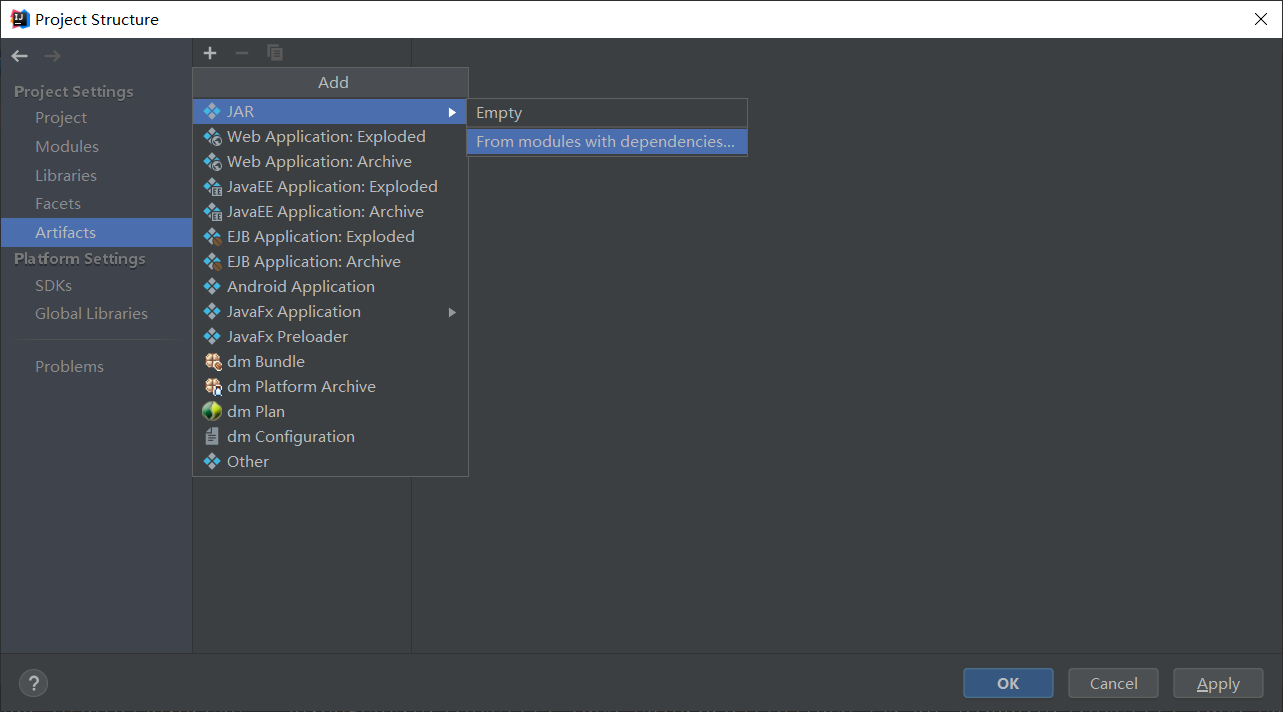This screenshot has width=1283, height=712.
Task: Select EJB Application: Archive entry
Action: (x=330, y=262)
